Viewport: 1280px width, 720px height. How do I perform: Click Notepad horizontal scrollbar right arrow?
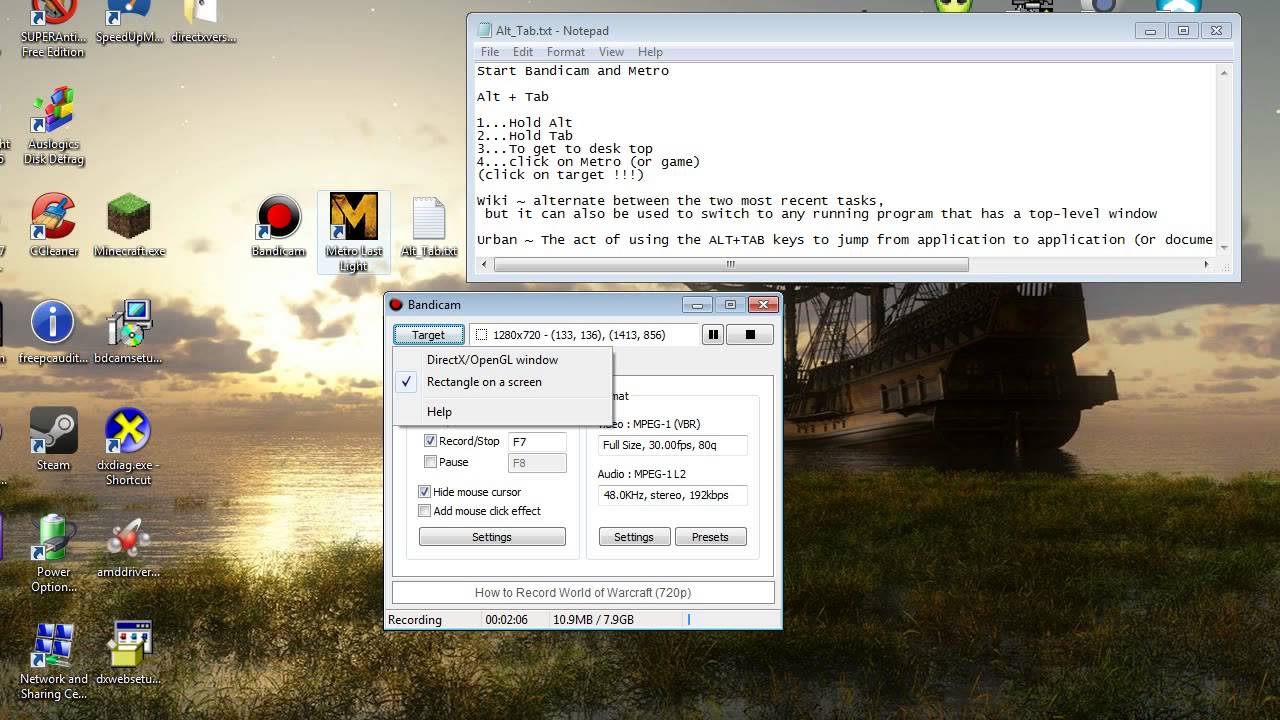[1206, 265]
